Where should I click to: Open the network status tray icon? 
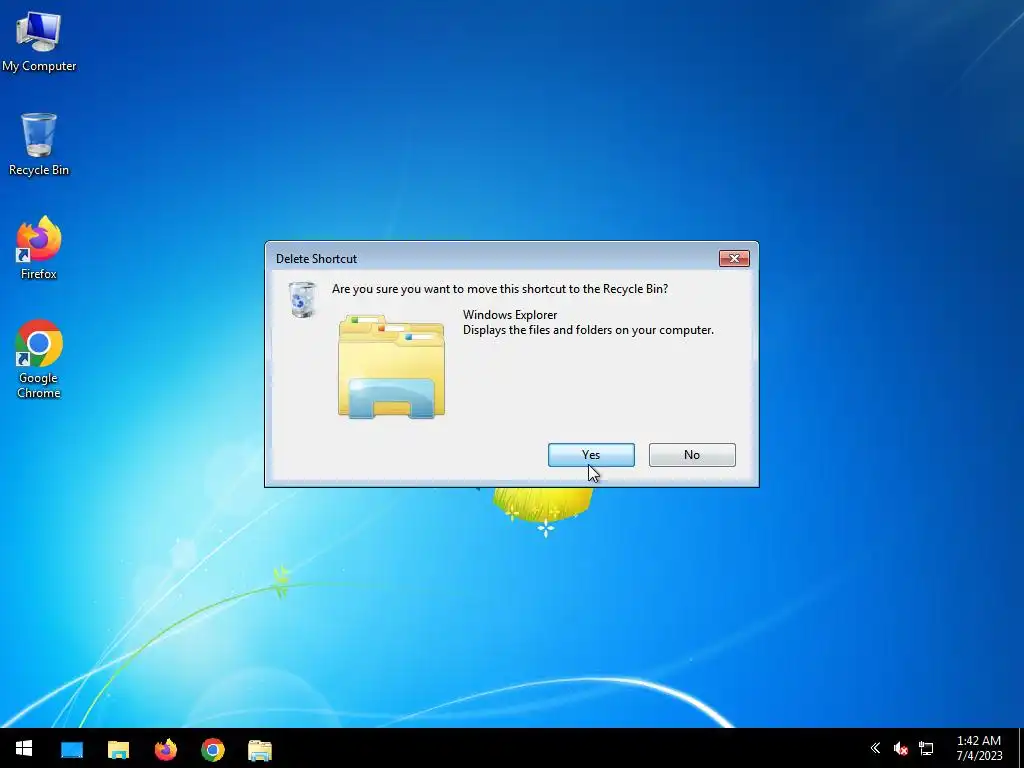tap(926, 748)
